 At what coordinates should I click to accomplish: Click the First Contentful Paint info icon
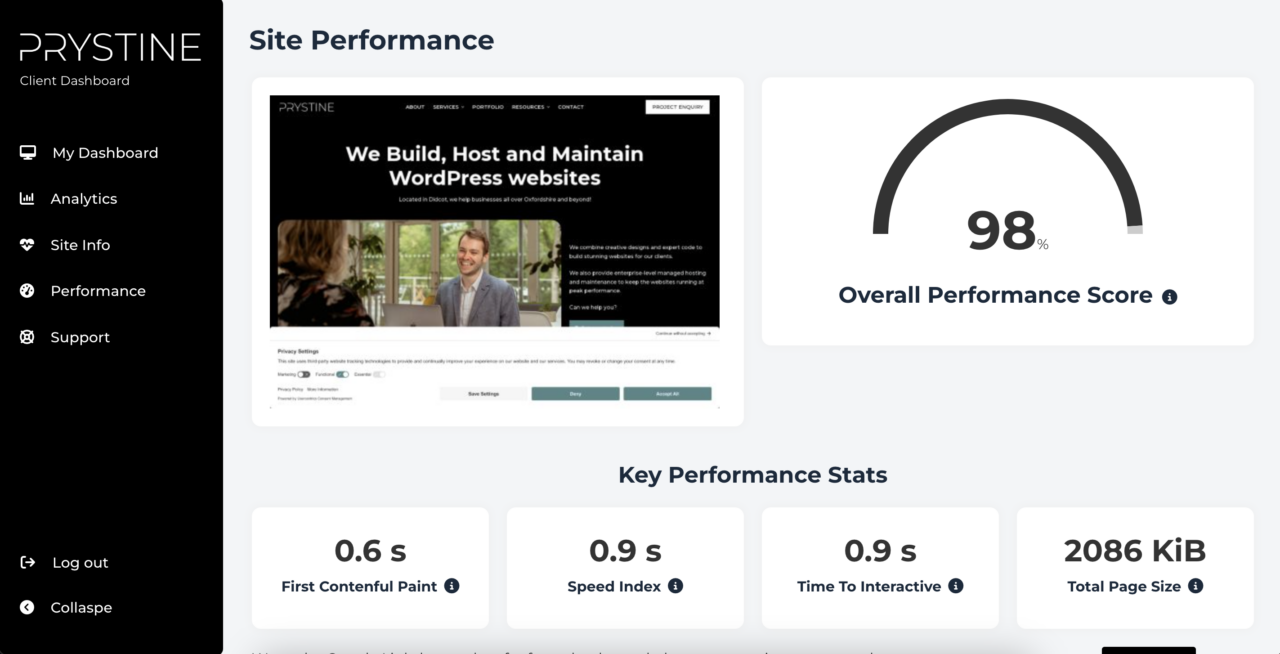click(x=452, y=586)
